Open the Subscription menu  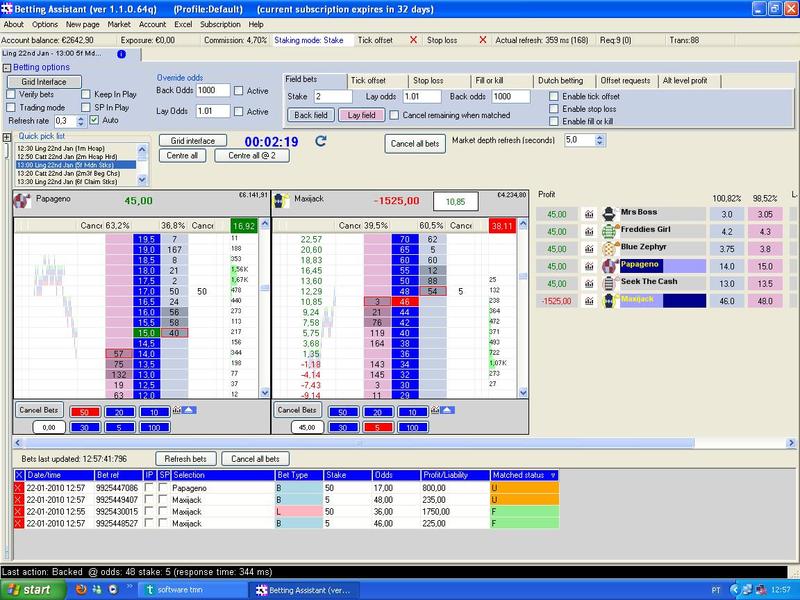point(220,23)
